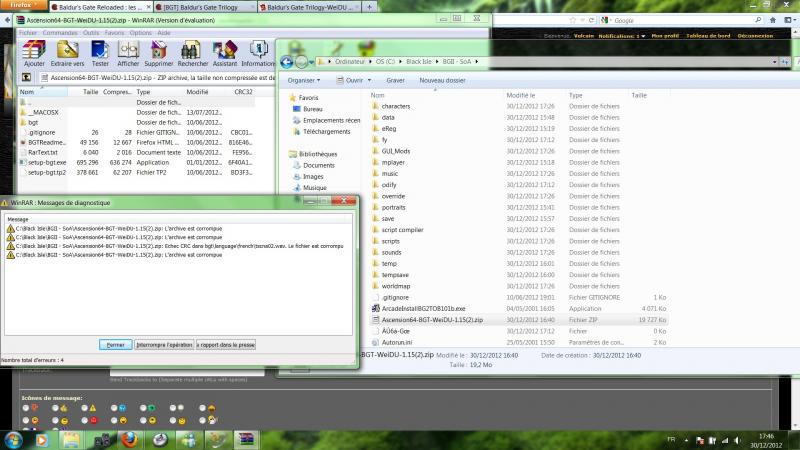Select the red face message icon radio
The image size is (800, 450).
click(x=84, y=420)
